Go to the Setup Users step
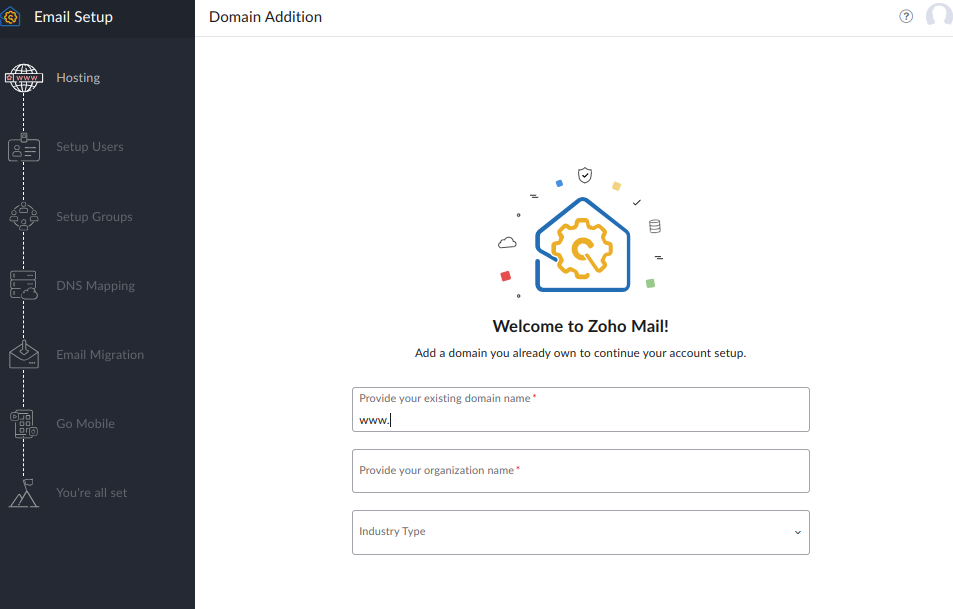This screenshot has width=953, height=609. 90,147
